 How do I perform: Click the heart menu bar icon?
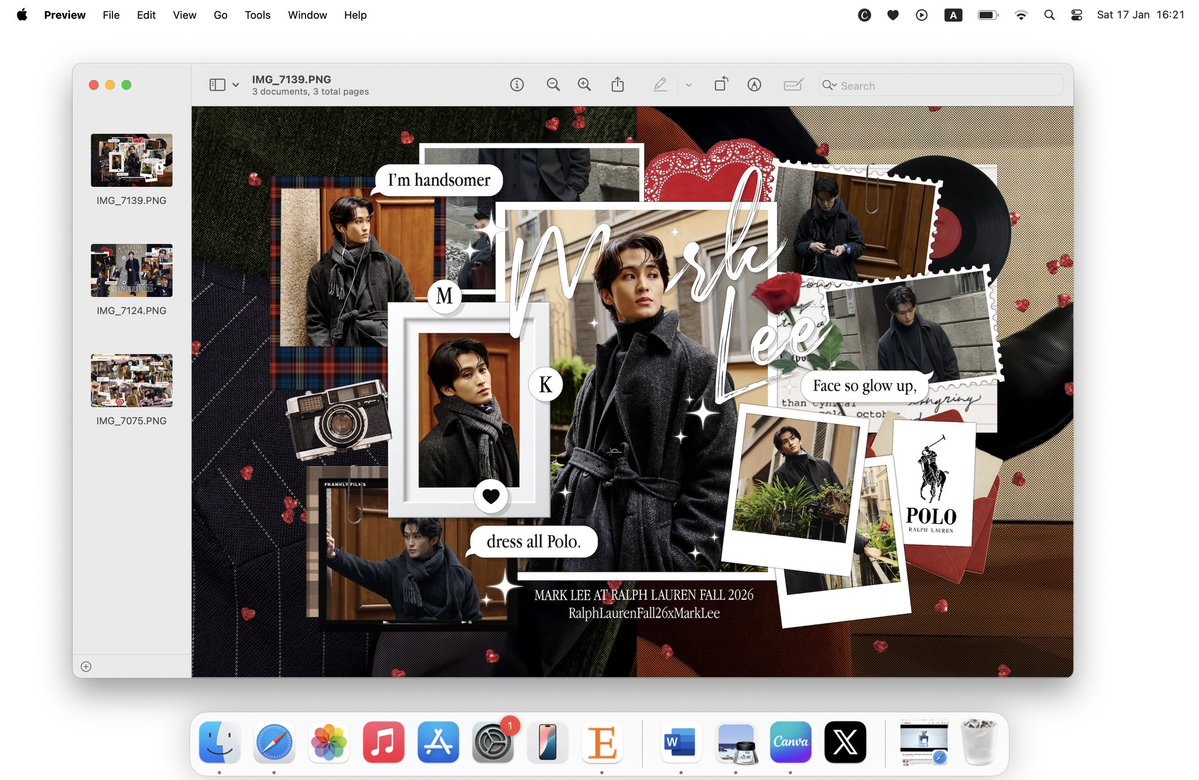coord(892,15)
